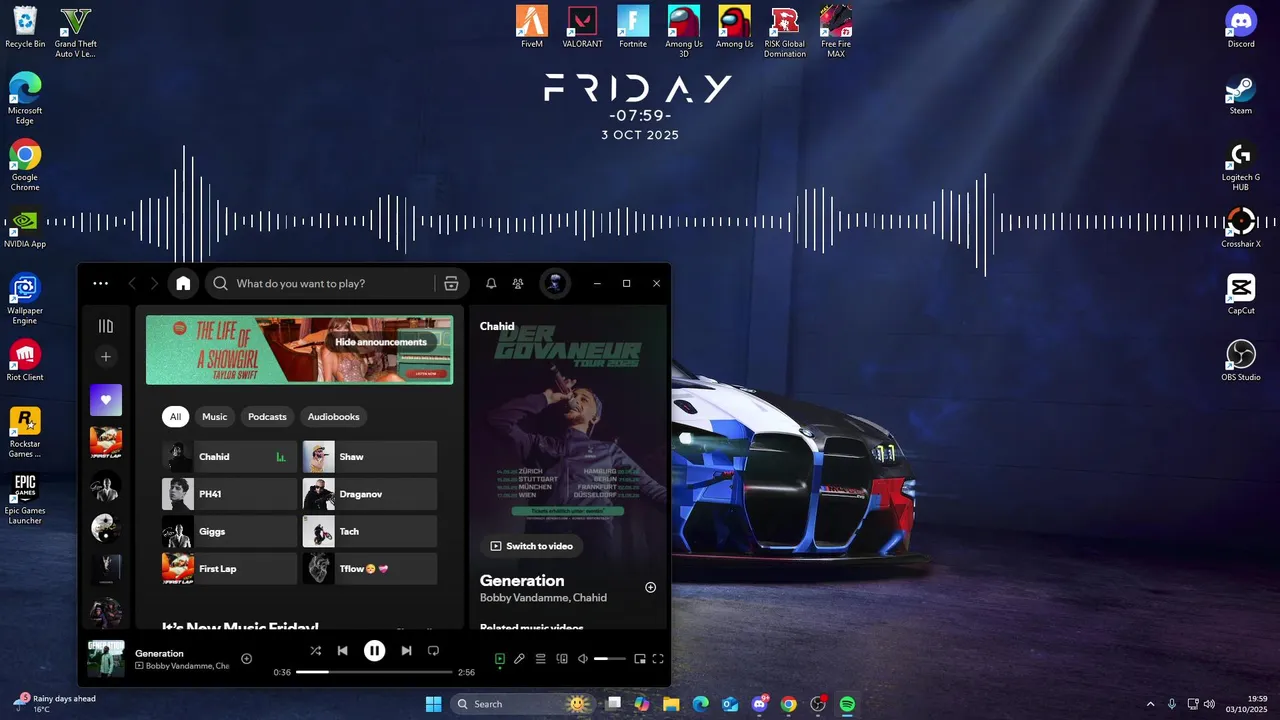The image size is (1280, 720).
Task: Click Switch to video button
Action: click(531, 546)
